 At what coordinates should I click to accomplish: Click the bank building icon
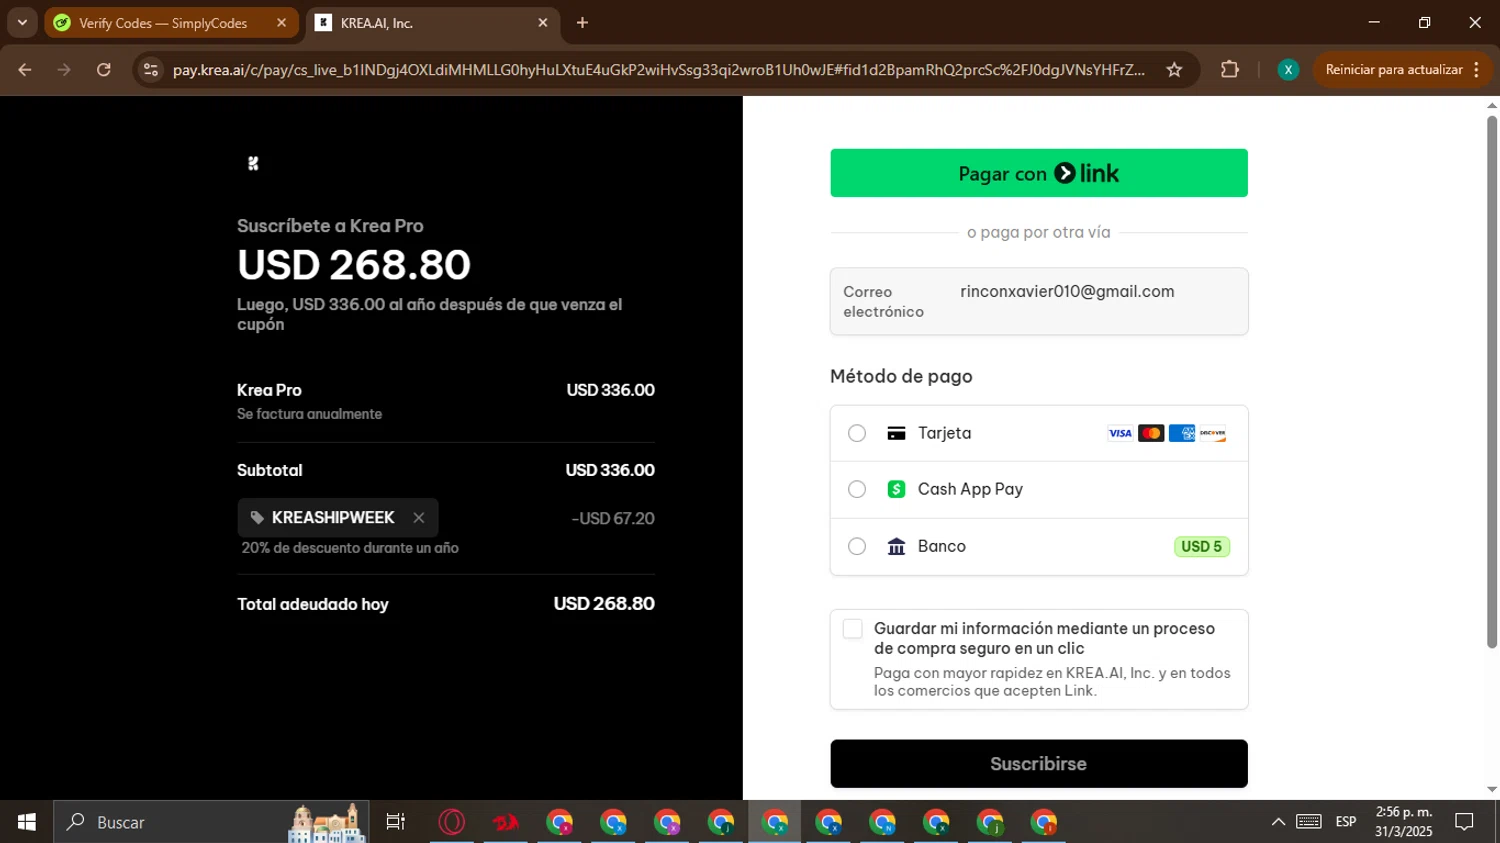pos(897,546)
